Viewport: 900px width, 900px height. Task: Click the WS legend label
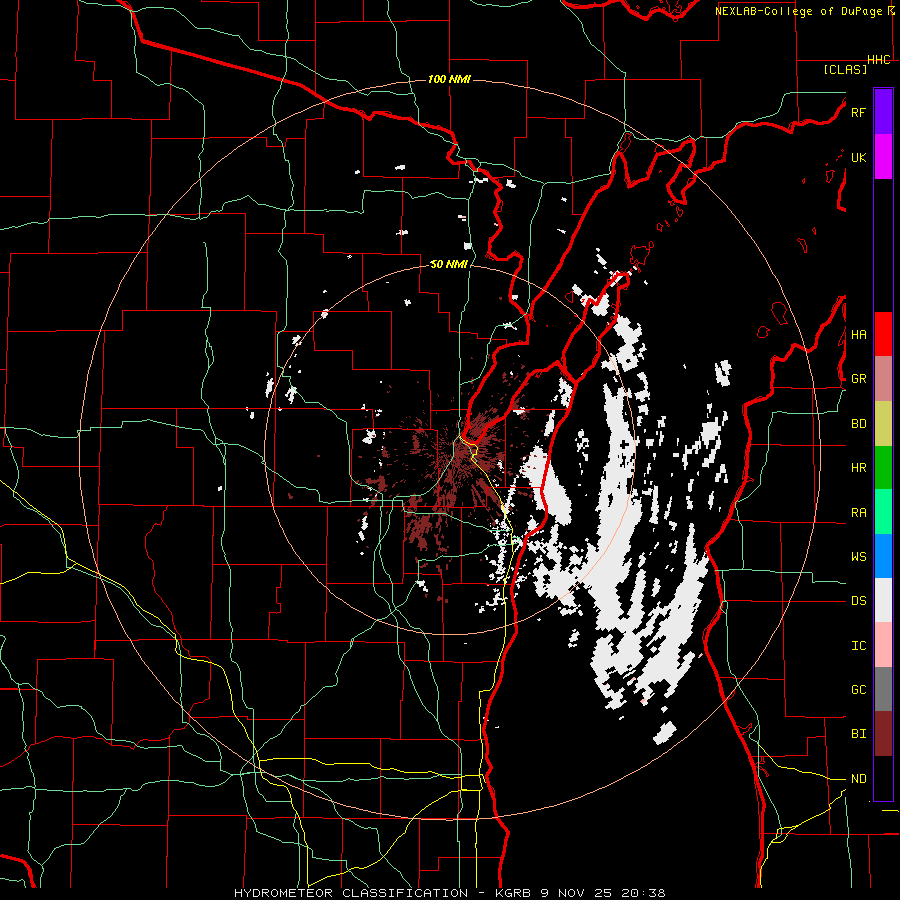[x=858, y=557]
